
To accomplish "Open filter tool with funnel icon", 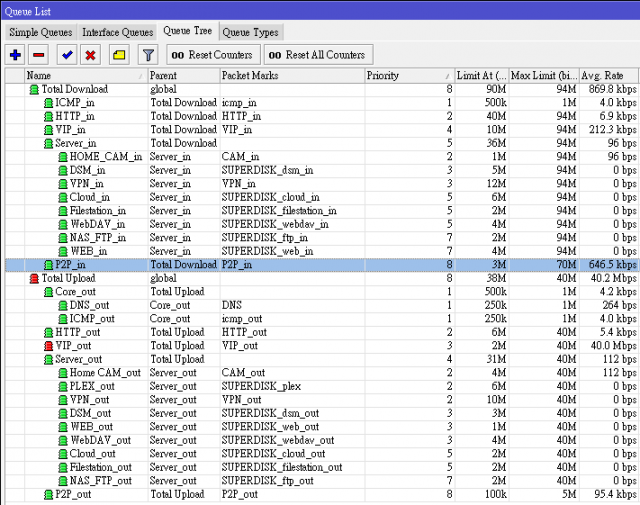I will [x=148, y=55].
